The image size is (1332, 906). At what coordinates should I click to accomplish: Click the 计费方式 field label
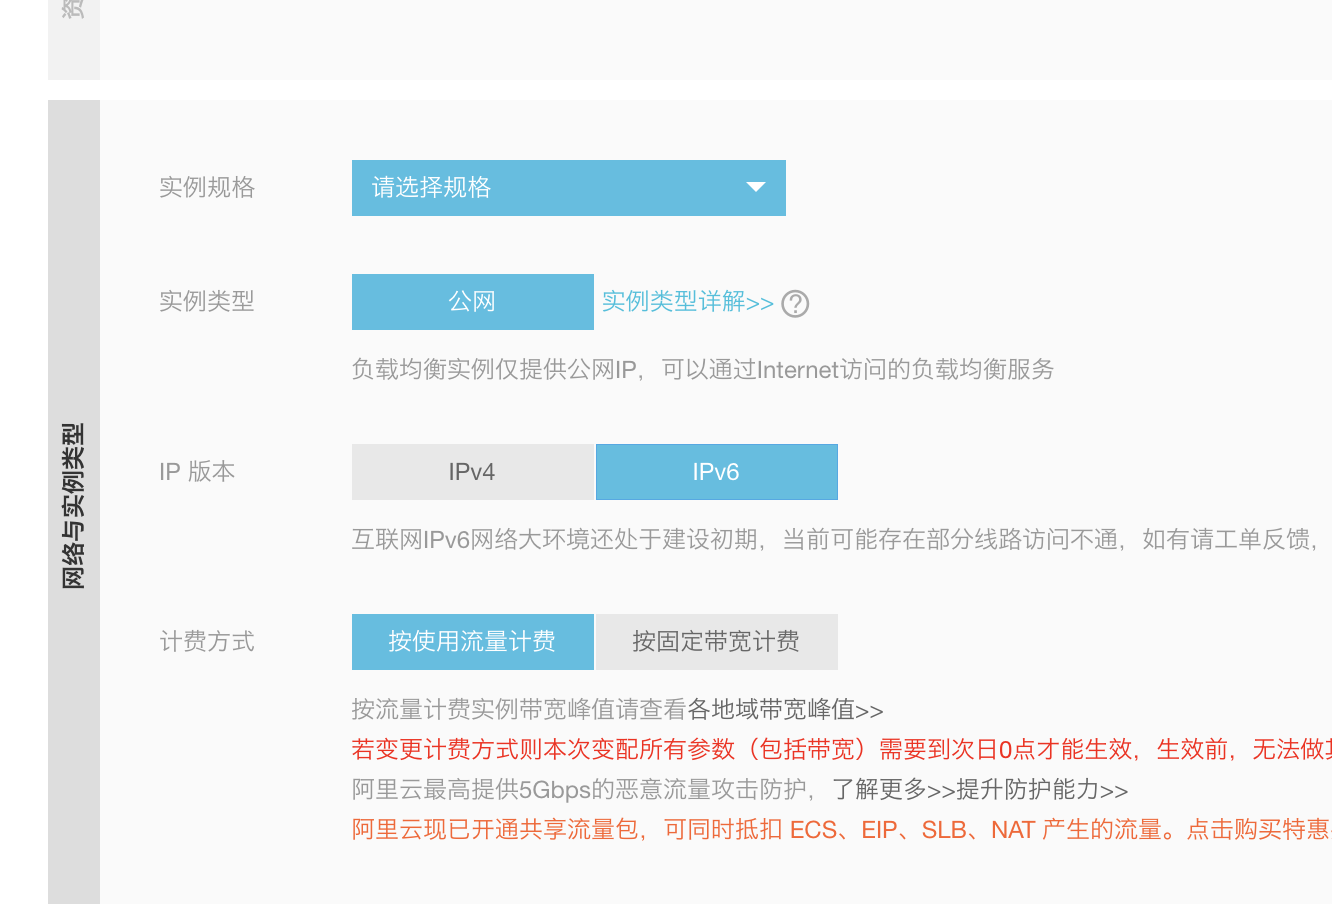[x=207, y=642]
